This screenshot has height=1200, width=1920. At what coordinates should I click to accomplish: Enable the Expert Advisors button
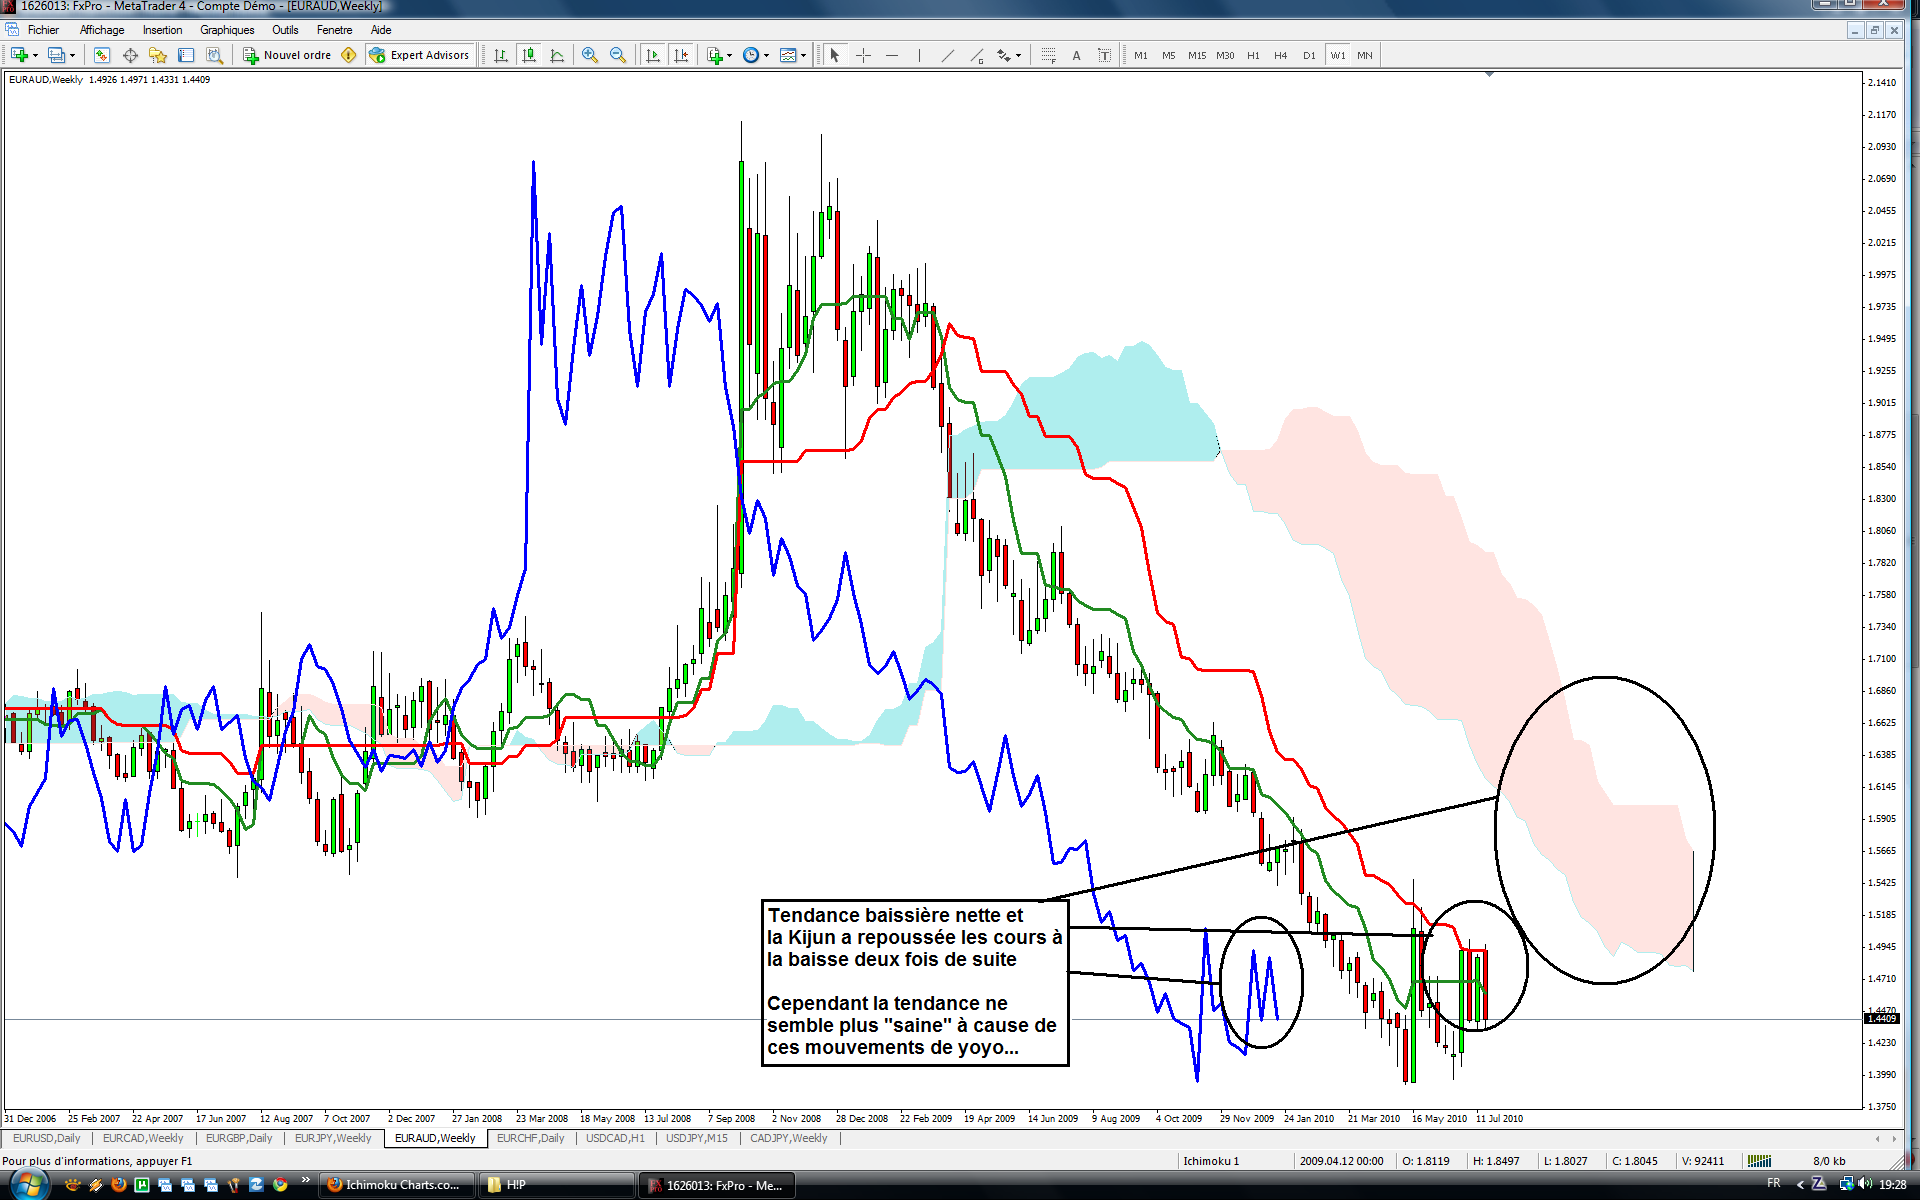click(x=419, y=55)
